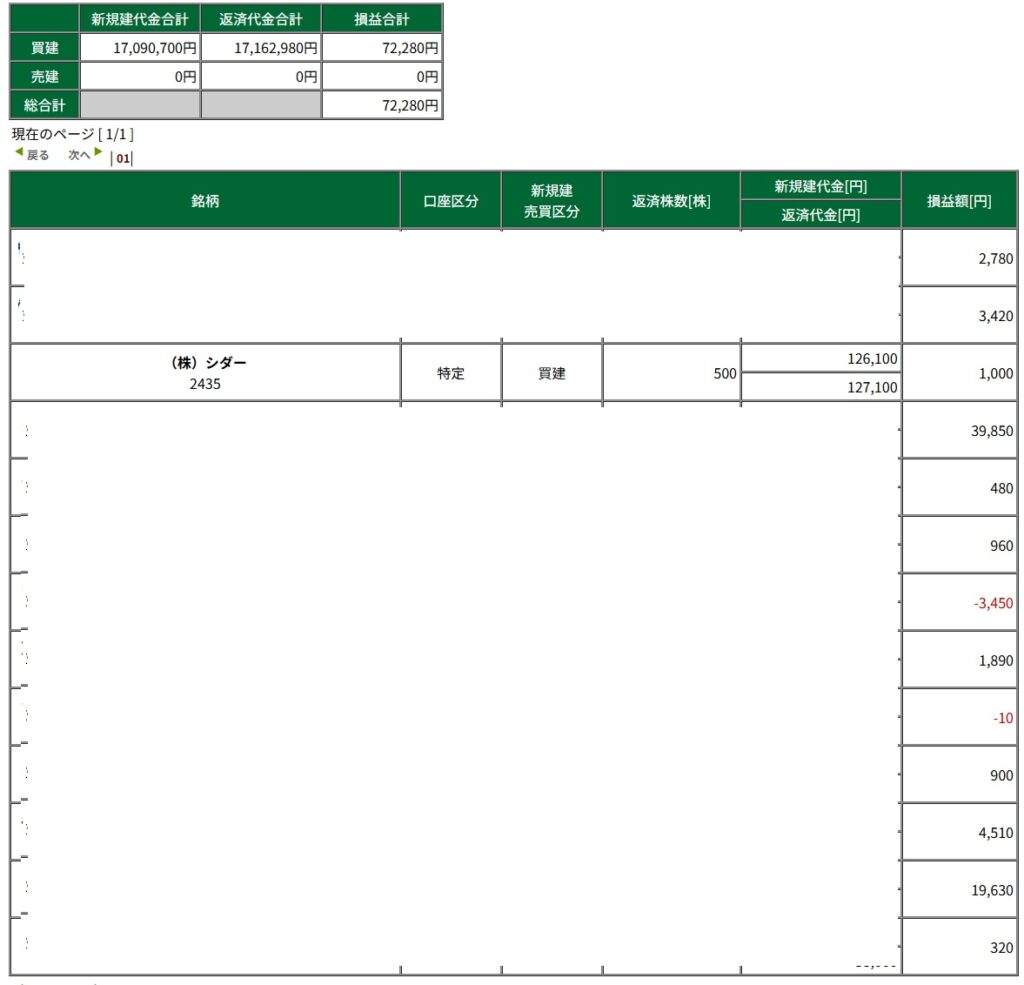1024x985 pixels.
Task: Click the 特定 account type cell
Action: pos(451,373)
